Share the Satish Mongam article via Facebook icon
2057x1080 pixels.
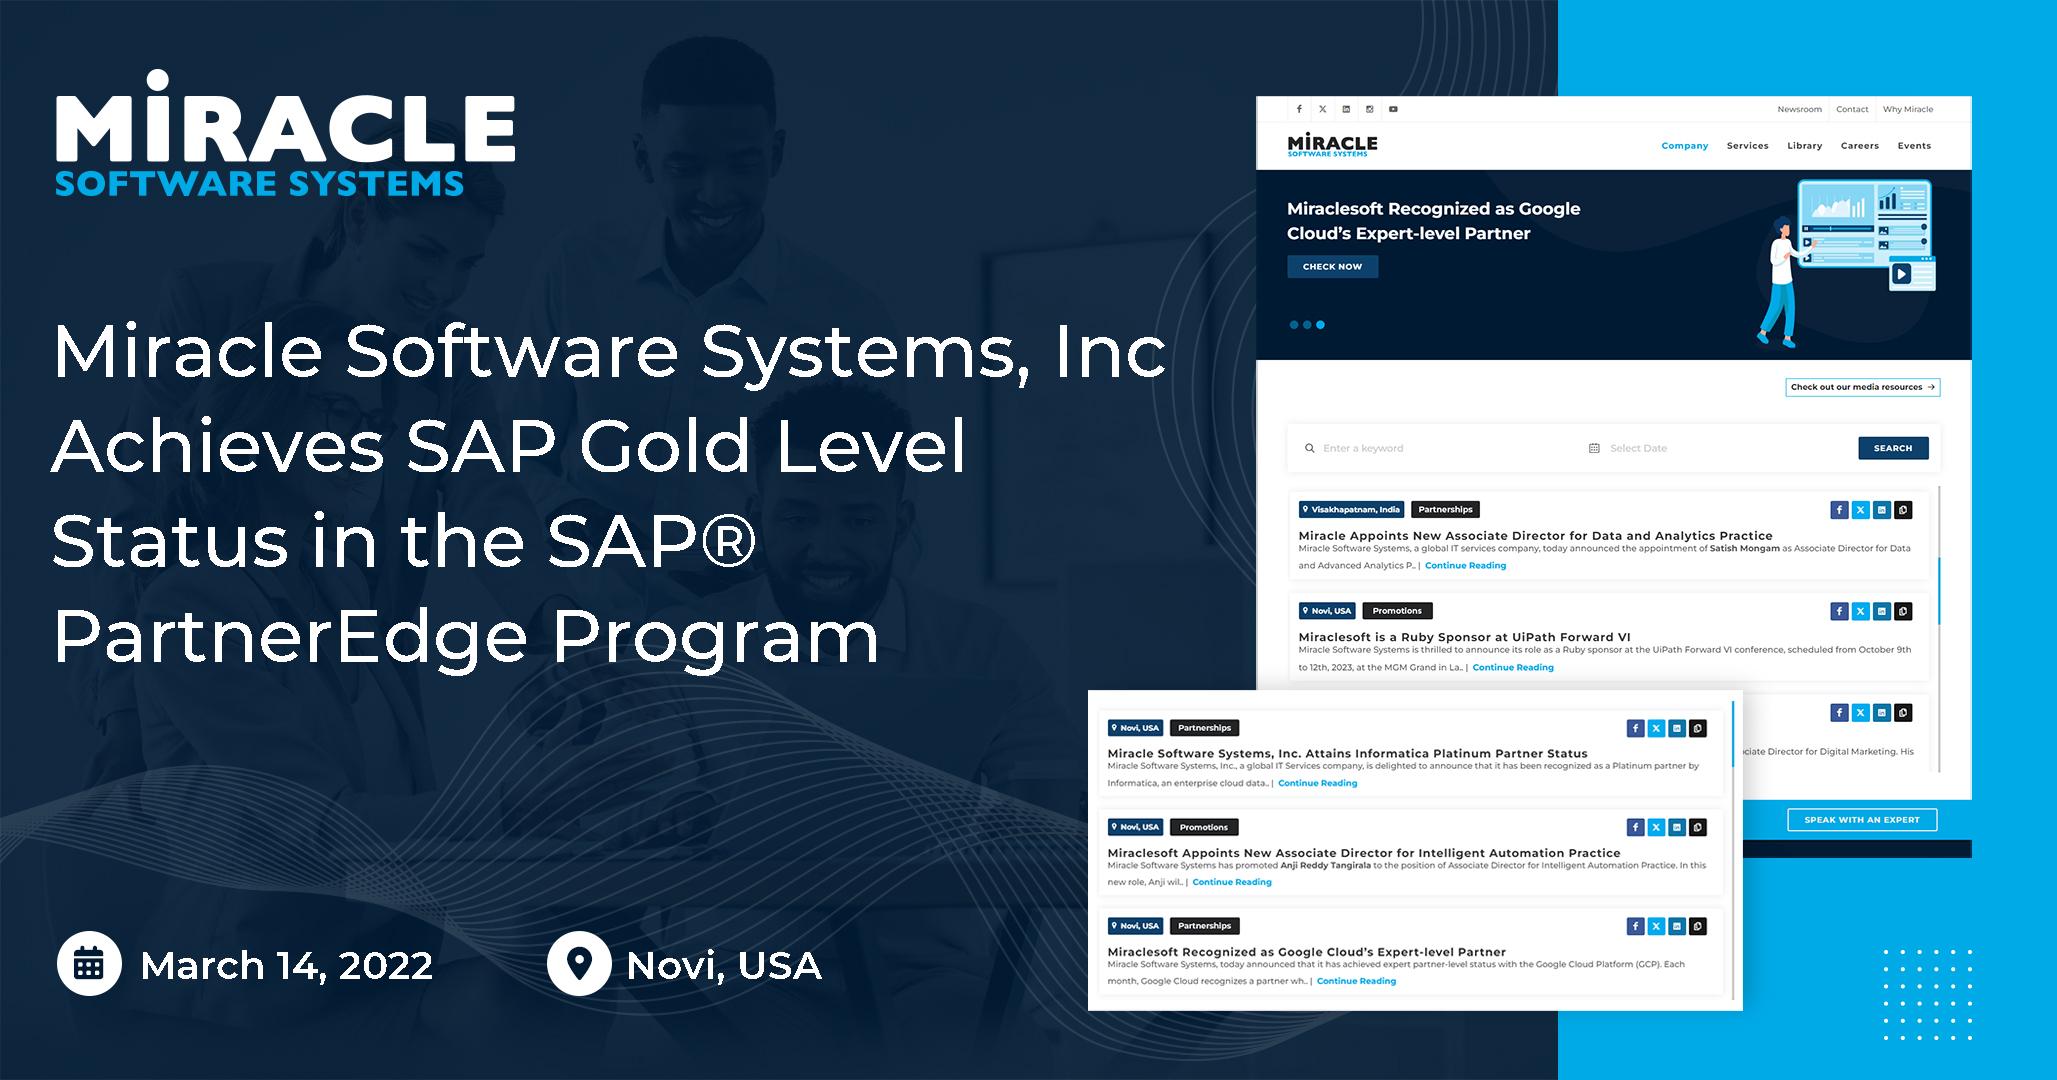1839,509
